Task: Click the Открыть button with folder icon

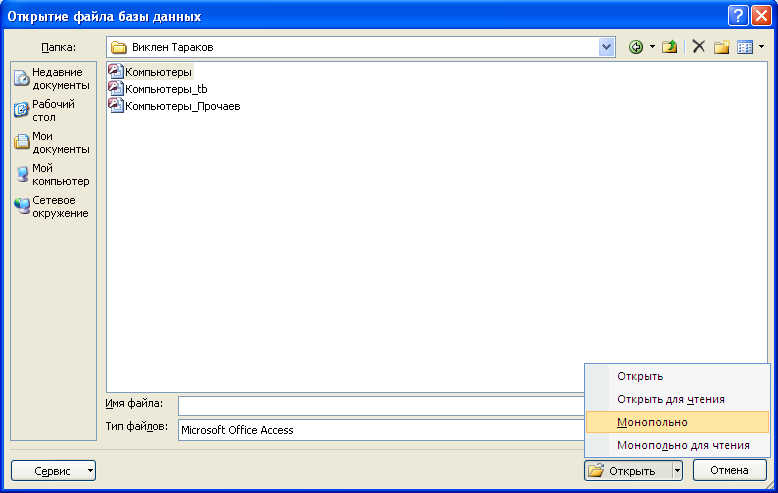Action: 628,471
